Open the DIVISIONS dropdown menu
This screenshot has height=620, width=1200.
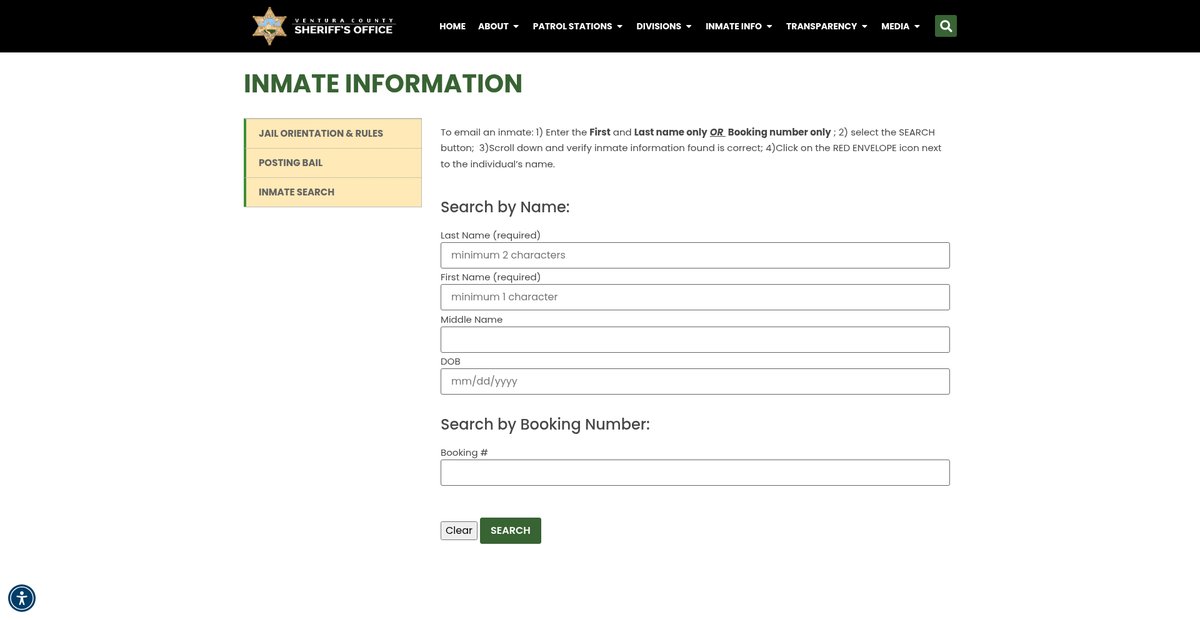(x=664, y=26)
